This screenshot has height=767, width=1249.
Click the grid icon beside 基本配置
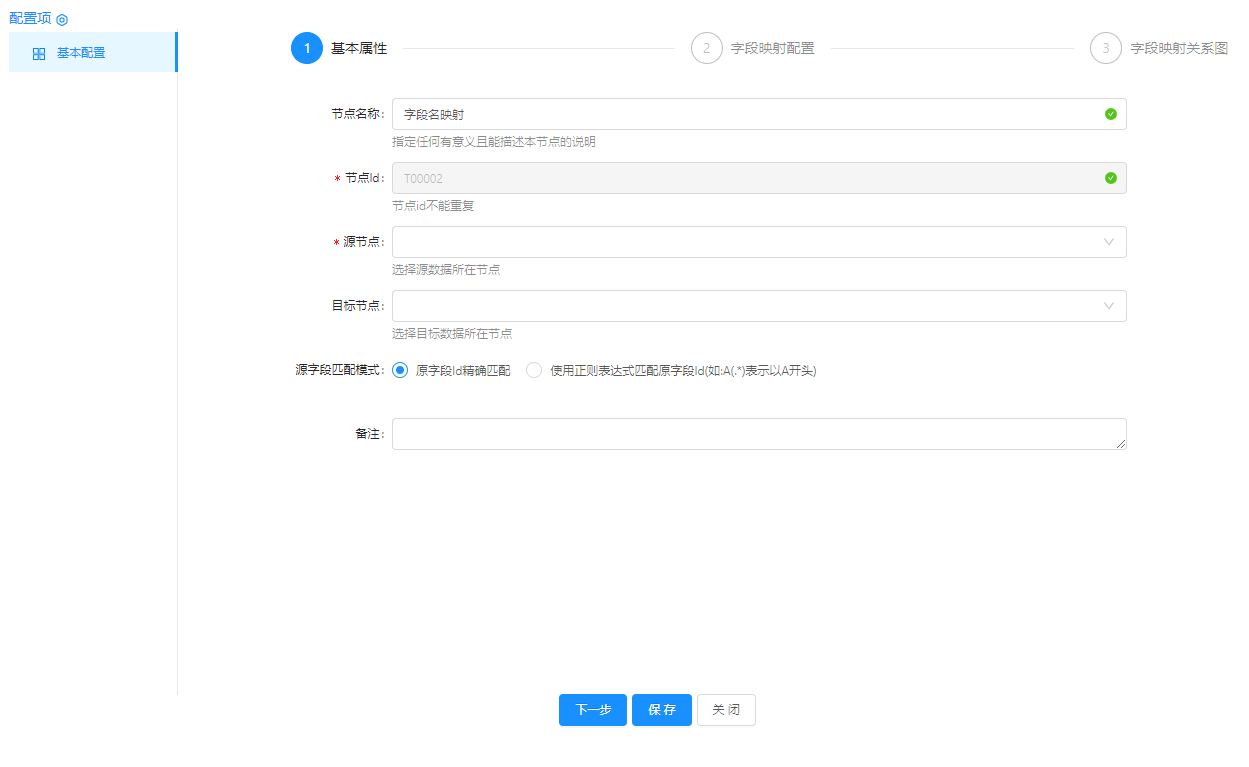coord(39,54)
